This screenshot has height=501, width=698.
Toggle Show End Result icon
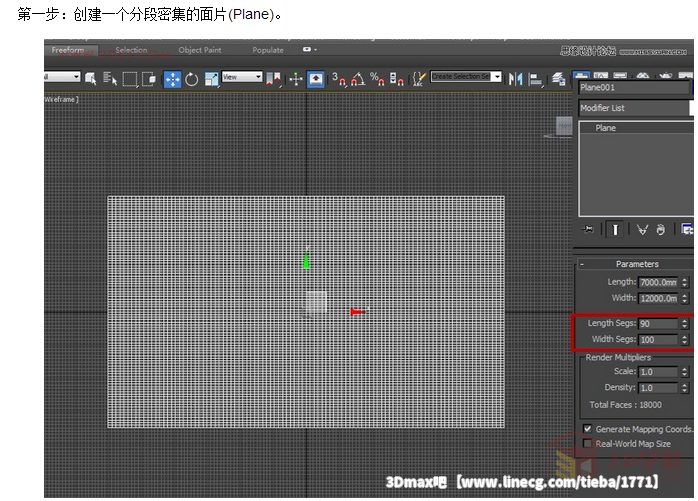(x=615, y=229)
